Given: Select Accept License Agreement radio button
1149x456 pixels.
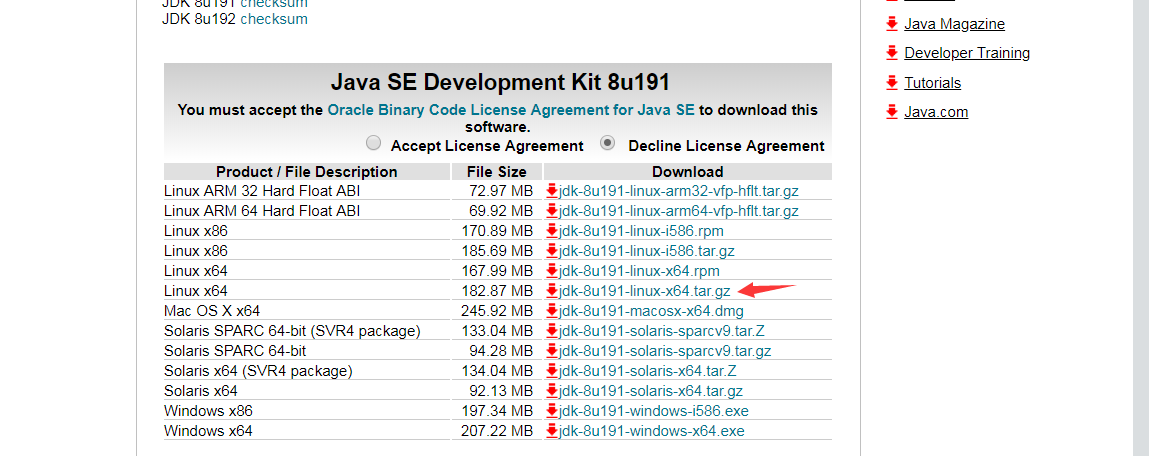Looking at the screenshot, I should [374, 143].
